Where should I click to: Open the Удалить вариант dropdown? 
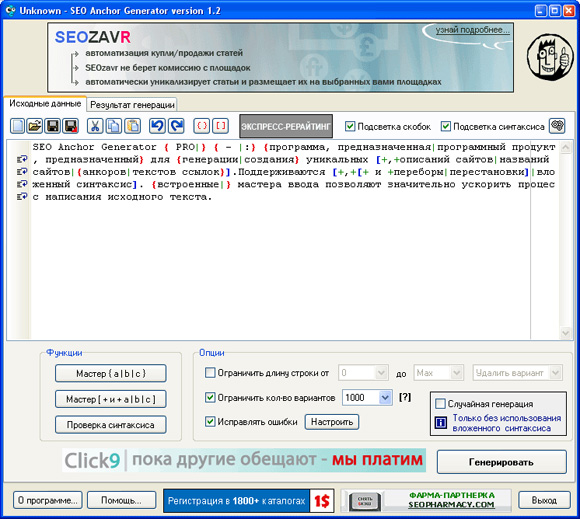click(x=556, y=373)
